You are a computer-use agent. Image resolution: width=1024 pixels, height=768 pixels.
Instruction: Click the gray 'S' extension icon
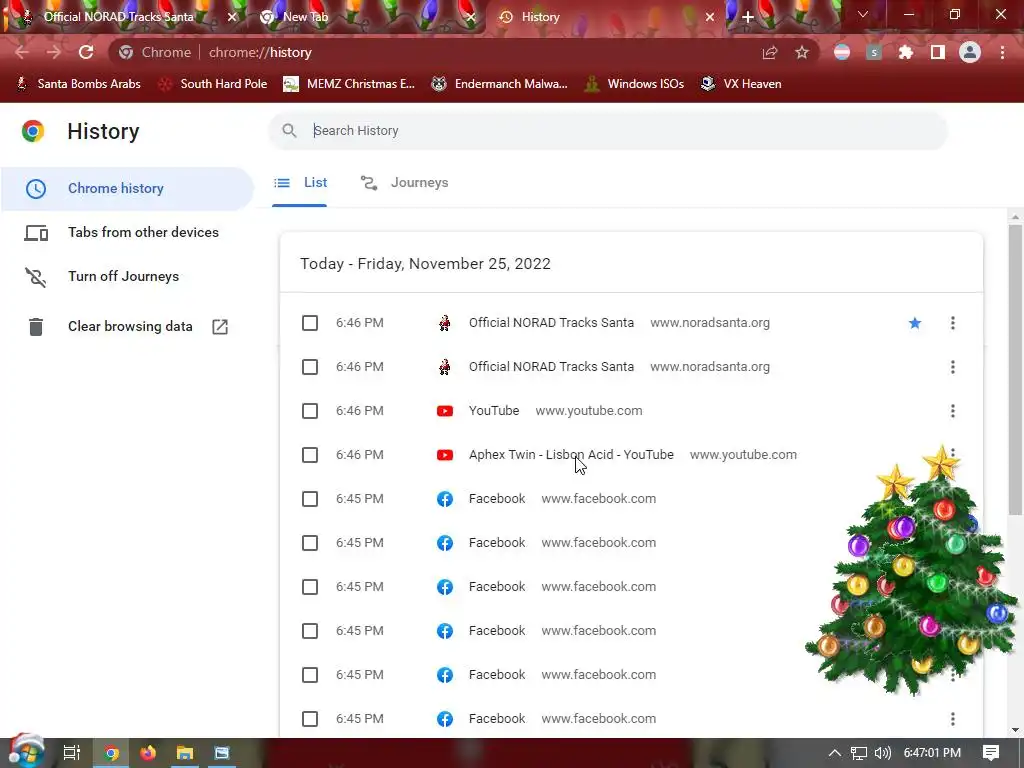(874, 52)
